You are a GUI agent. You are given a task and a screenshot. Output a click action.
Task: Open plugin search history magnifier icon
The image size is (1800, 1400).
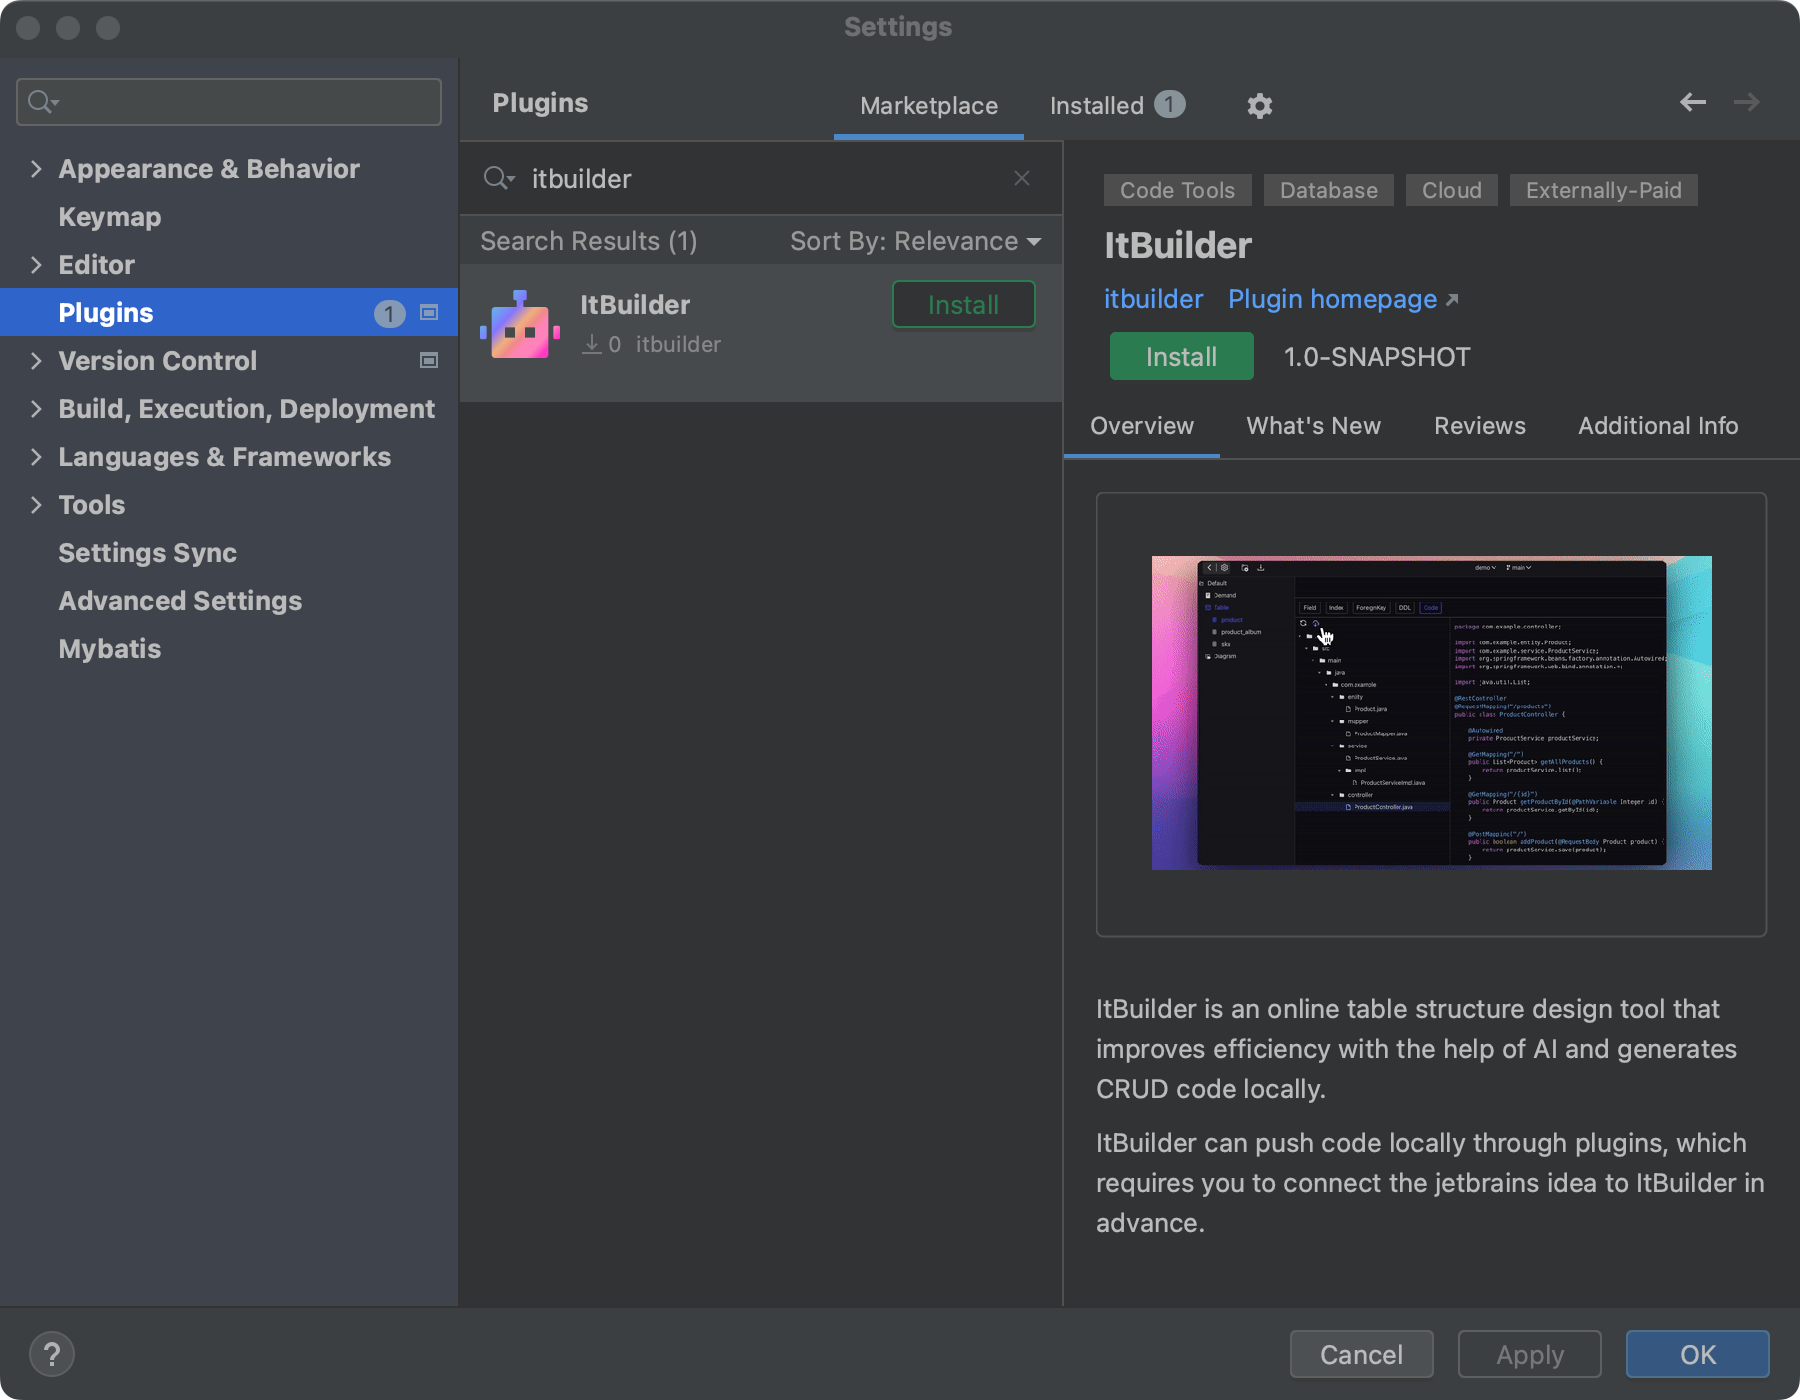[499, 178]
